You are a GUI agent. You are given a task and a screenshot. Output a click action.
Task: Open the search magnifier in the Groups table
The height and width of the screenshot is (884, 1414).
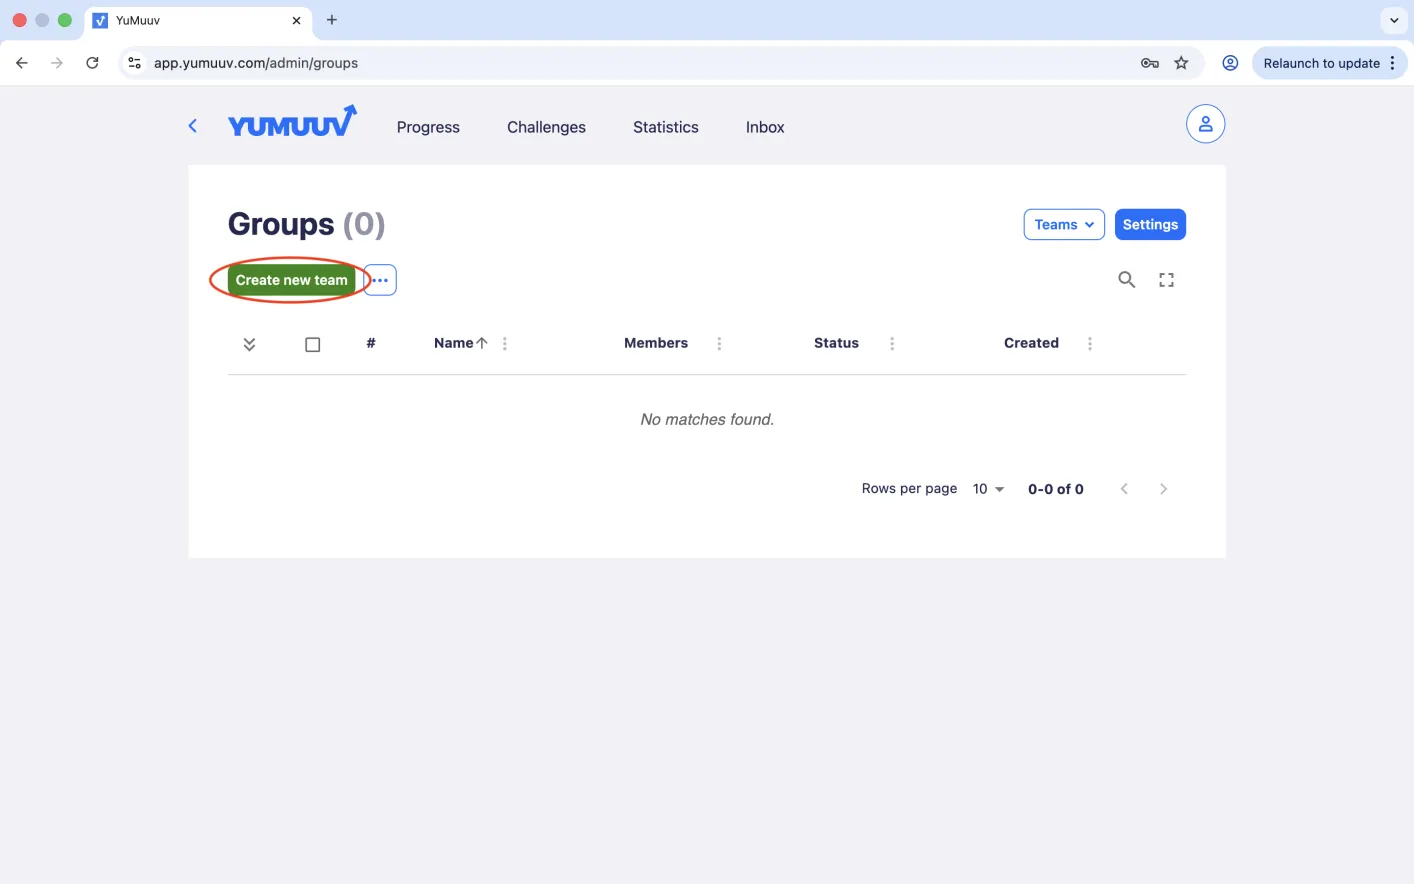(1126, 280)
